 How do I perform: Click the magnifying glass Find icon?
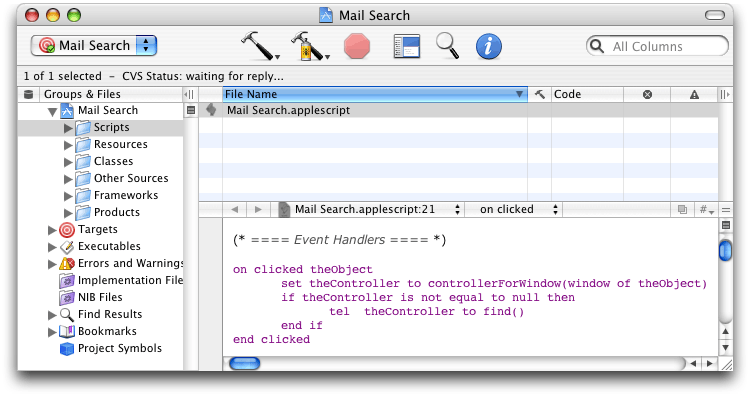point(447,46)
